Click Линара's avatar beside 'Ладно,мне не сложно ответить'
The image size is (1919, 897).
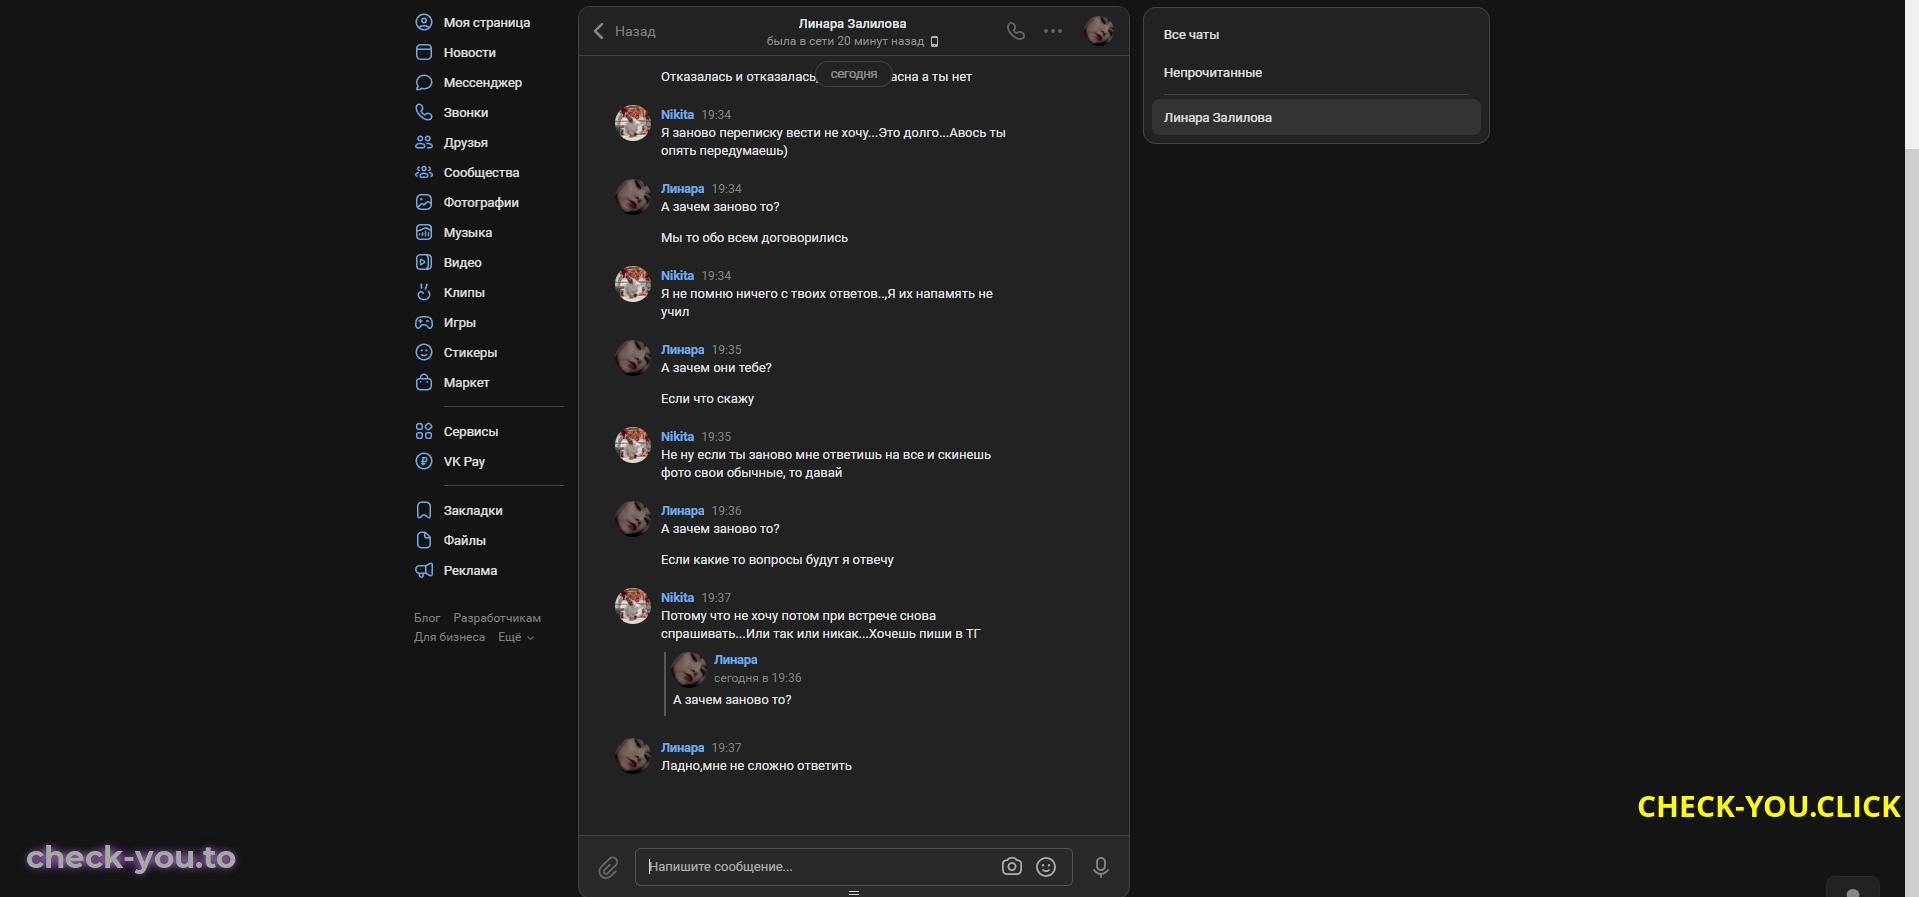[x=632, y=756]
